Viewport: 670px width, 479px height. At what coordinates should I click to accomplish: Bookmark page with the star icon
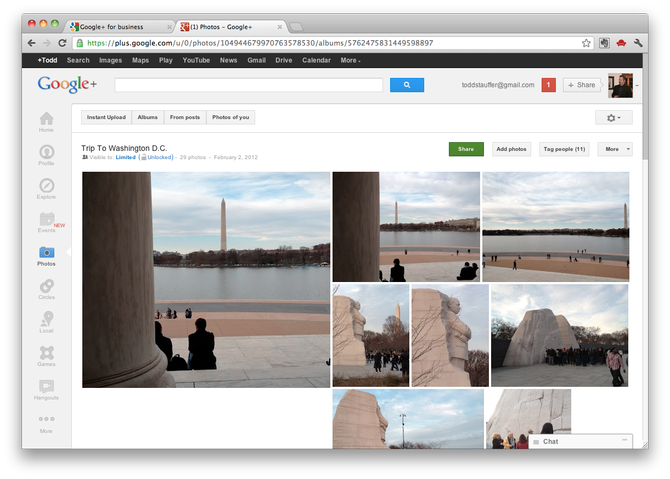coord(586,43)
